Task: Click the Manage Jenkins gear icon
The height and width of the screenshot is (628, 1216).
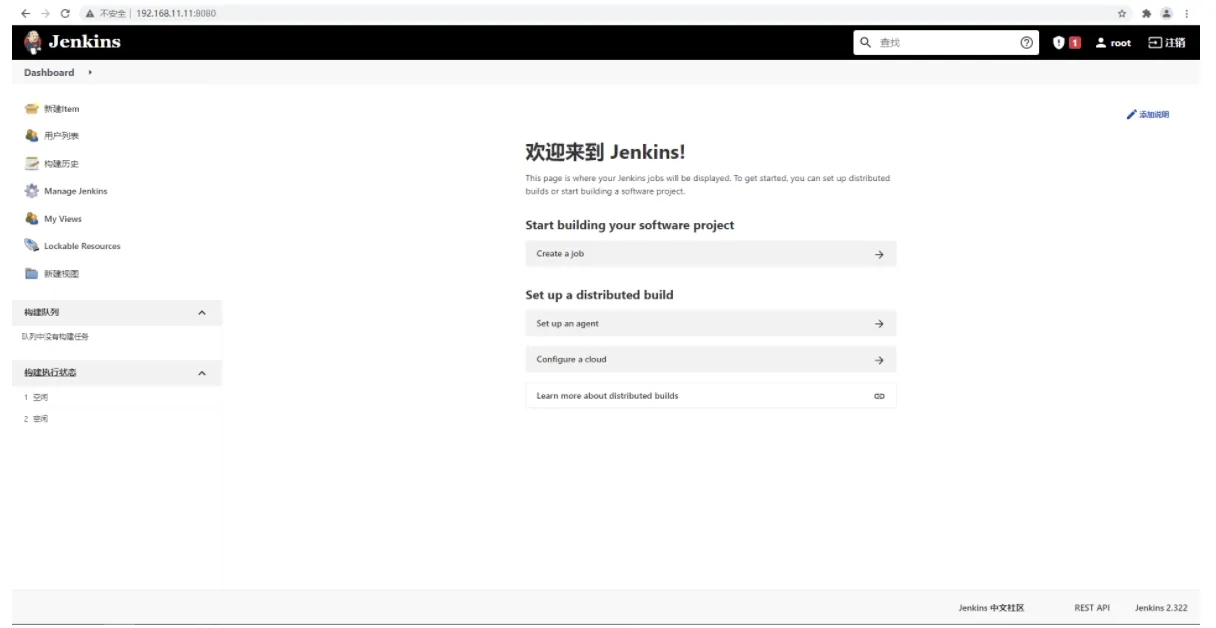Action: 31,191
